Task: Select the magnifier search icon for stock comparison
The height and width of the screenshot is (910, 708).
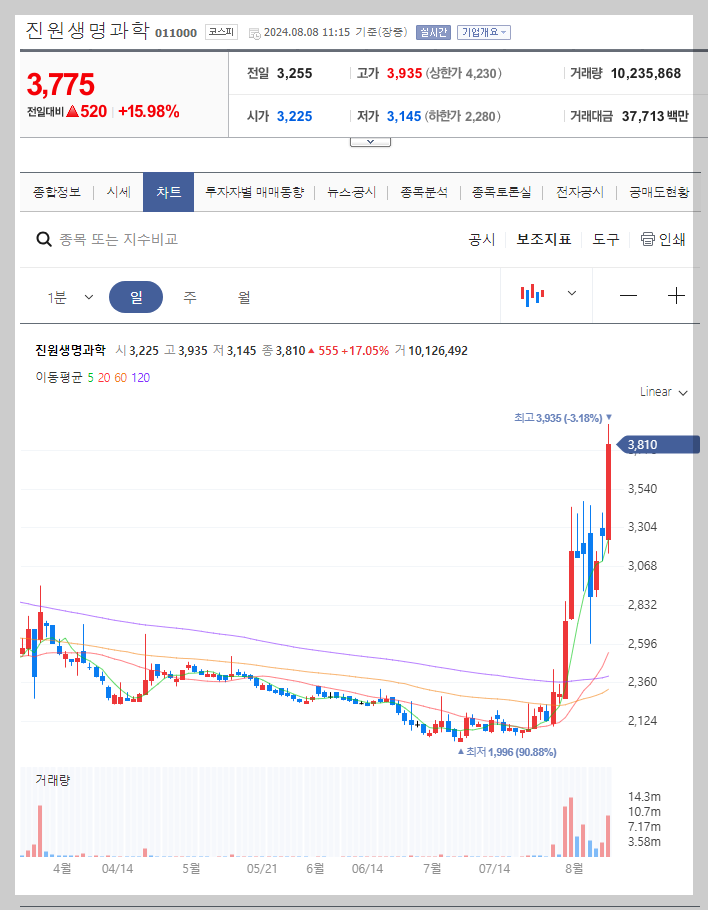Action: pyautogui.click(x=44, y=240)
